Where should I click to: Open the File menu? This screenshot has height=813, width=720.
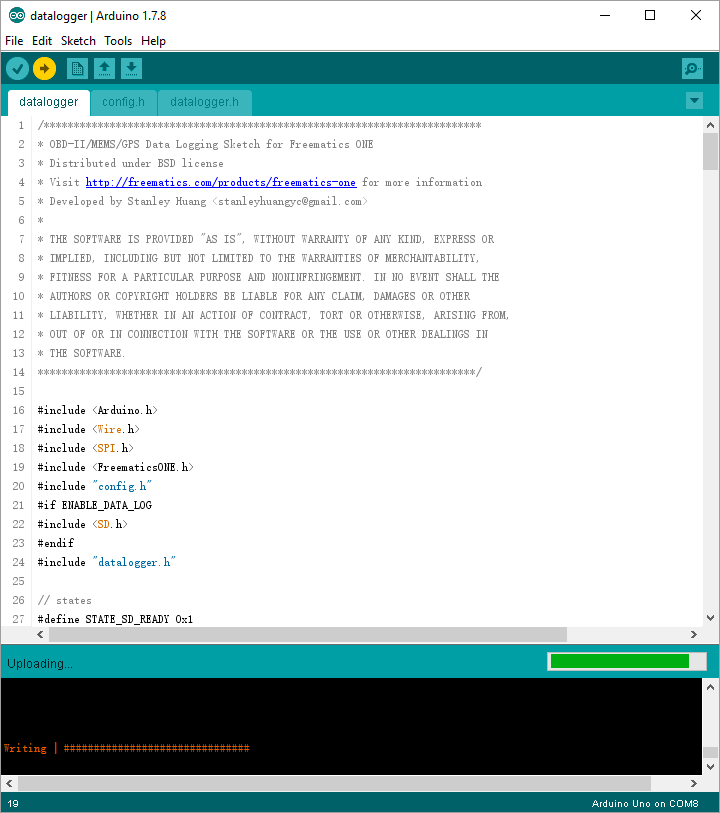pyautogui.click(x=14, y=41)
